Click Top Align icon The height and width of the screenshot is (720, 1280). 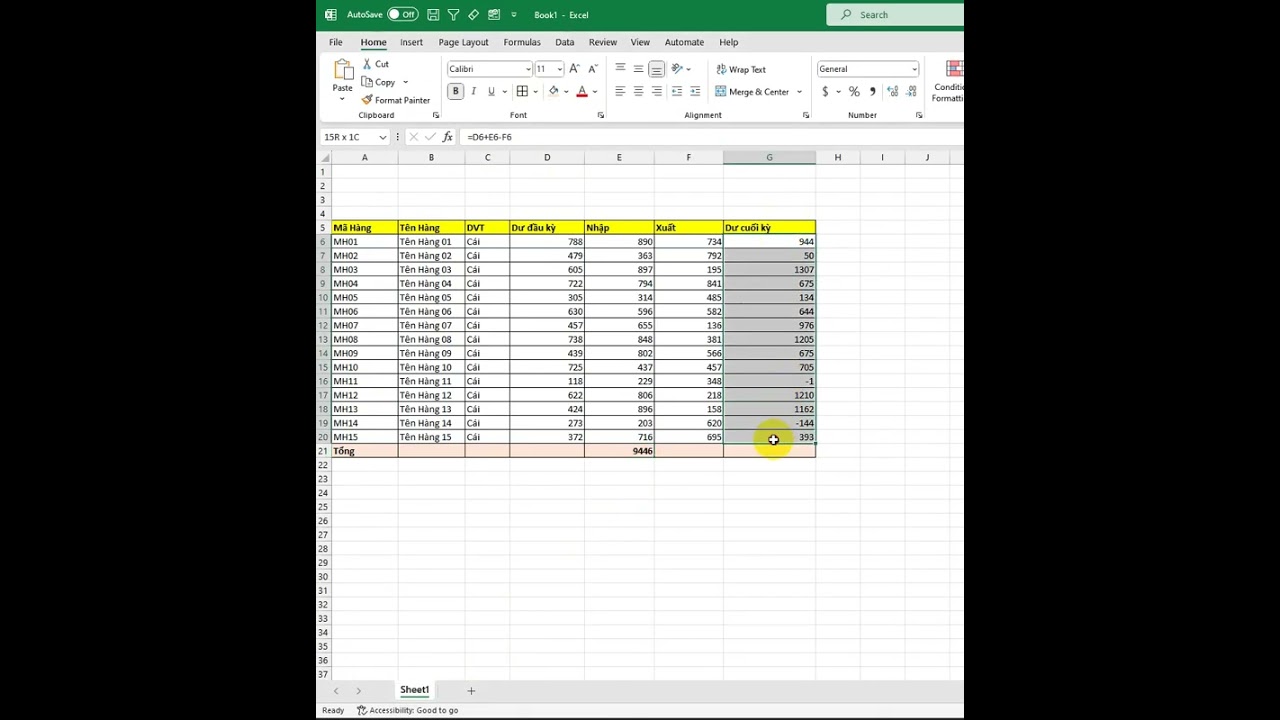(x=620, y=69)
